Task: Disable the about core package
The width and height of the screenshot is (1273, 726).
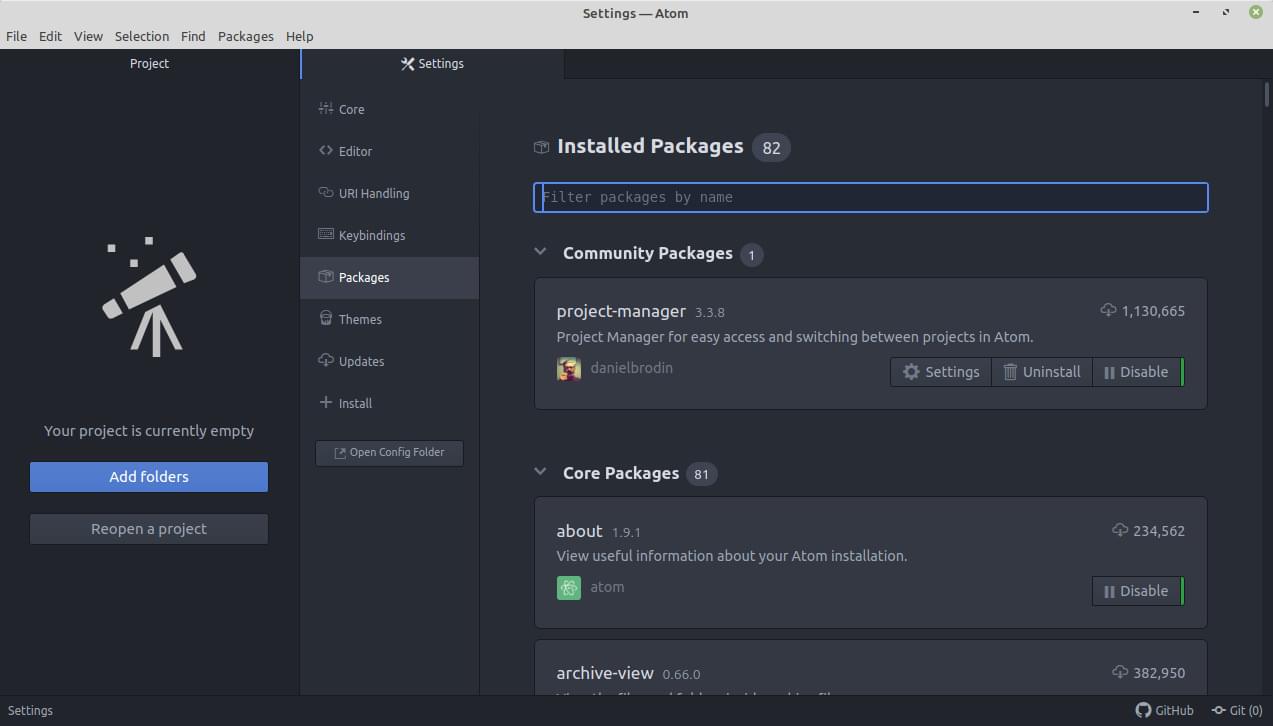Action: point(1136,591)
